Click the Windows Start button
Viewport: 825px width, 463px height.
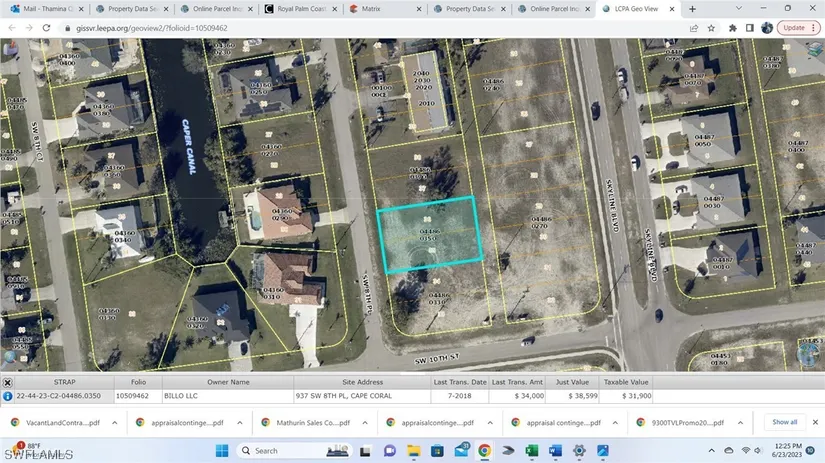(219, 451)
